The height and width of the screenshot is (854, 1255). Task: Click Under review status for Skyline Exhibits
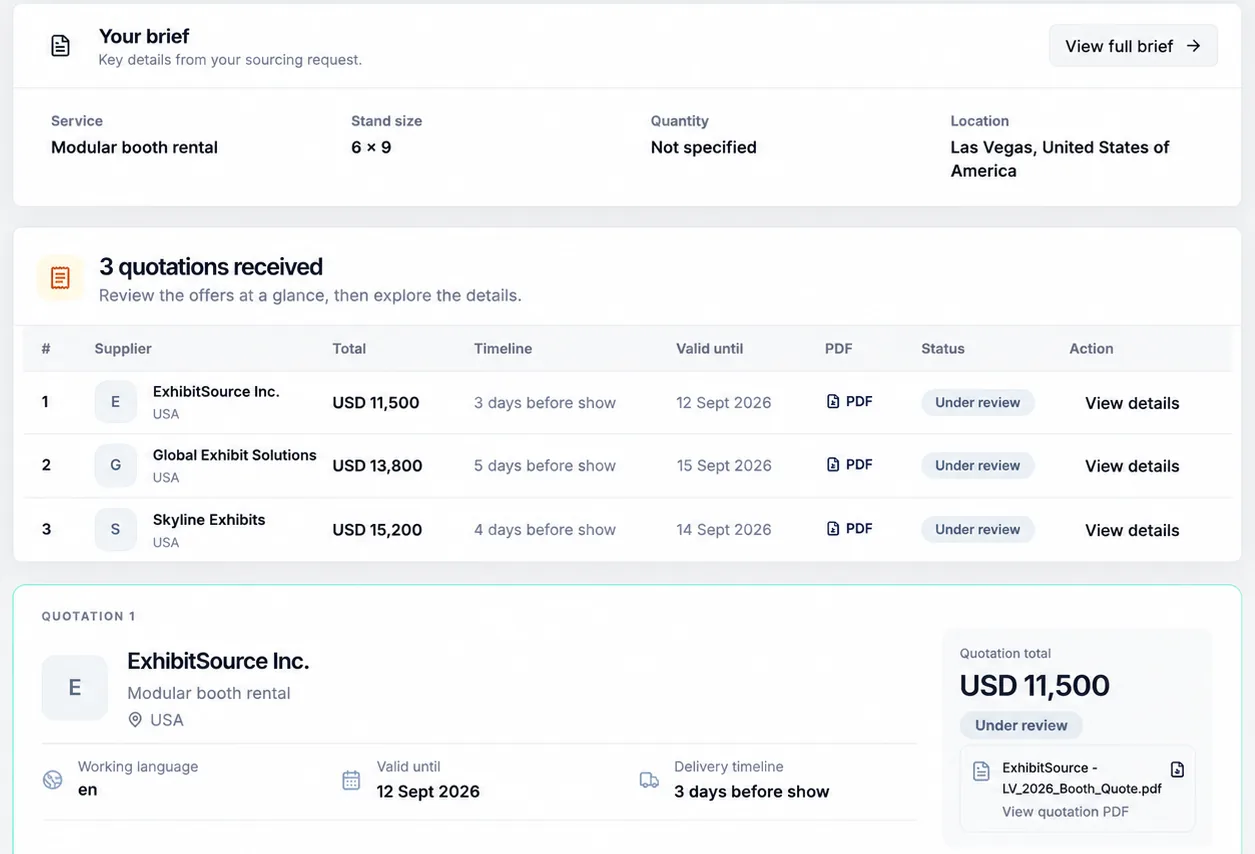[978, 529]
